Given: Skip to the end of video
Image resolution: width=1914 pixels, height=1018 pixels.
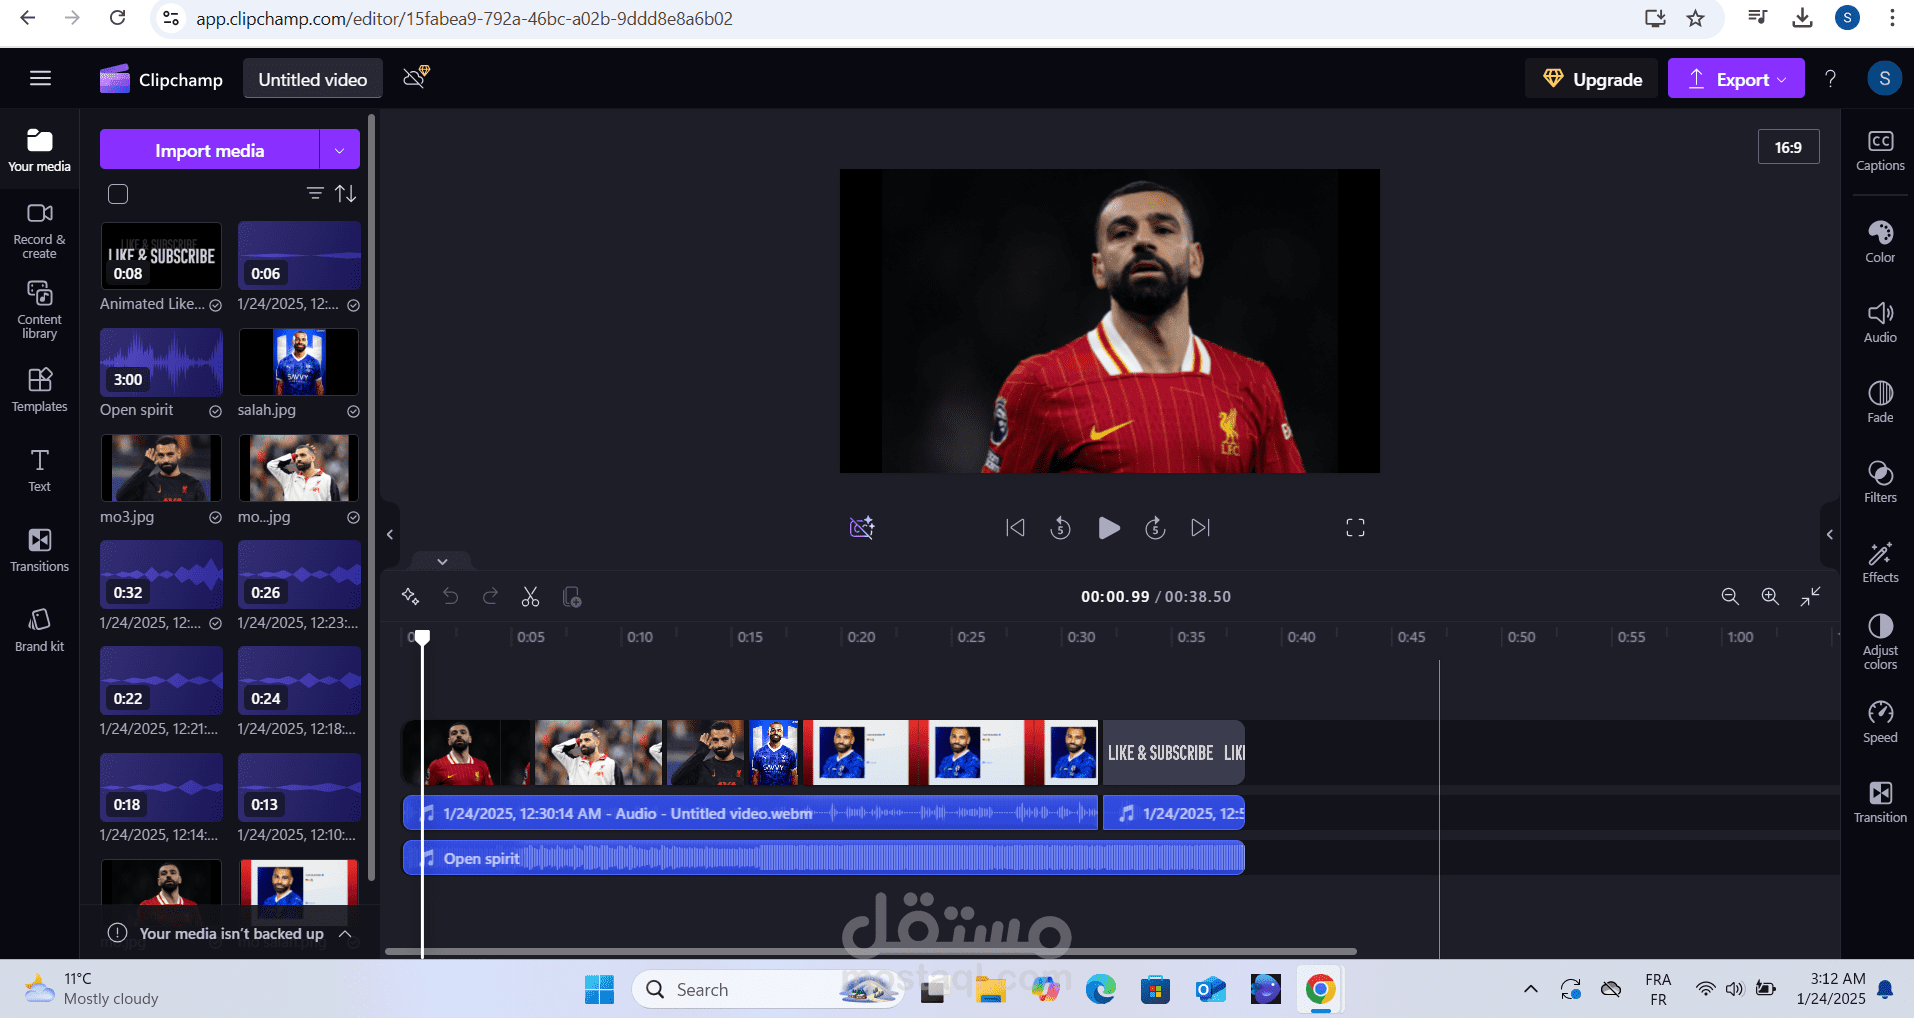Looking at the screenshot, I should tap(1201, 527).
